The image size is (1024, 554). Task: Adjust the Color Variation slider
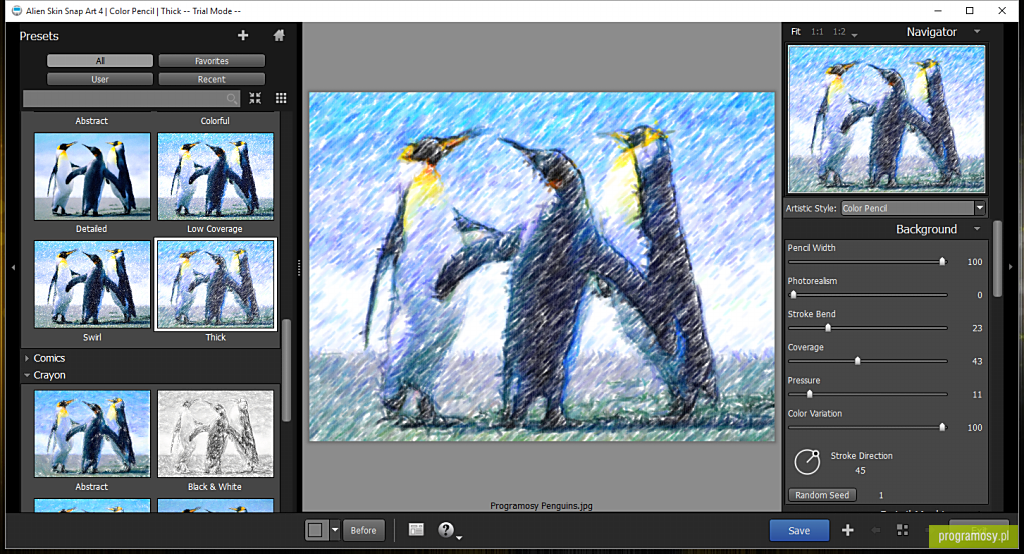coord(868,427)
